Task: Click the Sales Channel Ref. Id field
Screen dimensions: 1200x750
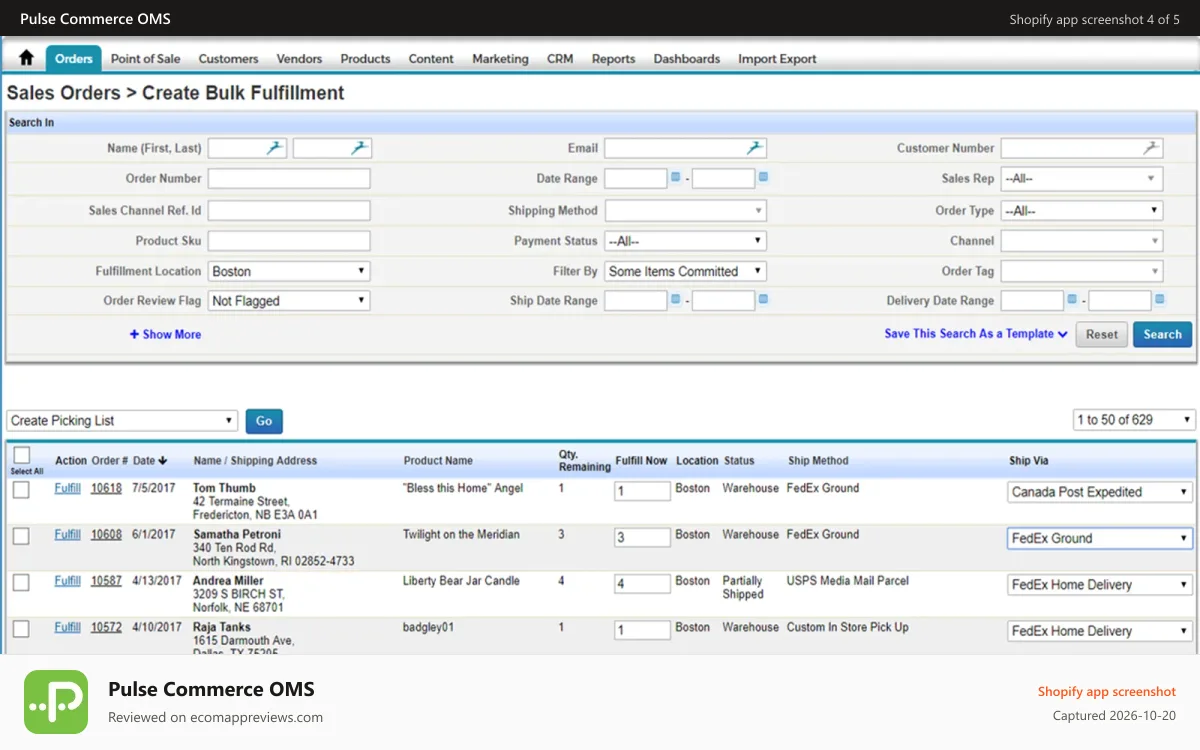Action: tap(289, 211)
